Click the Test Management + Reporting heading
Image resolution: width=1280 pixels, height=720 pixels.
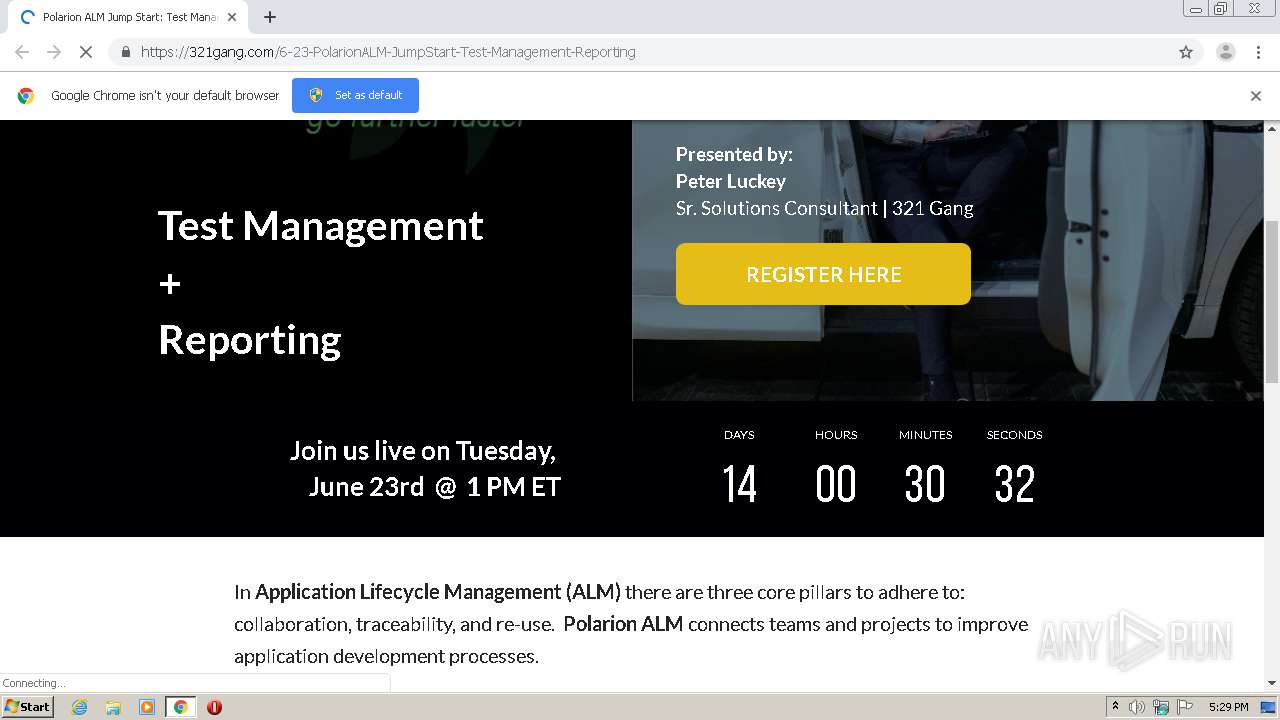click(x=321, y=283)
